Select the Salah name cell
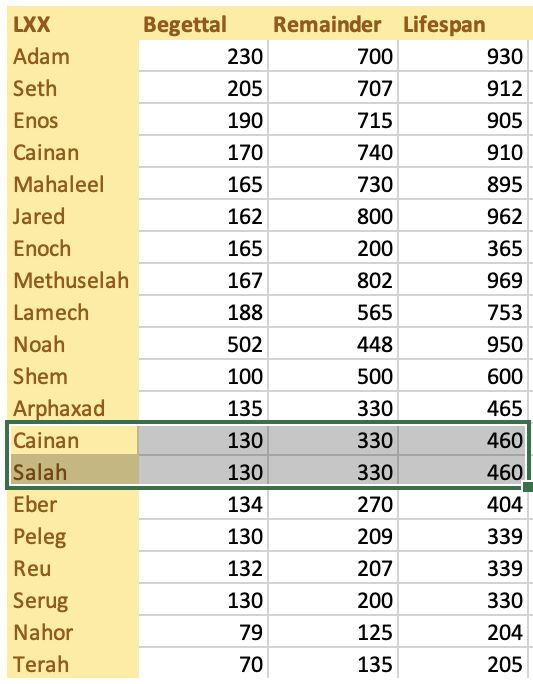The width and height of the screenshot is (533, 684). click(x=73, y=472)
